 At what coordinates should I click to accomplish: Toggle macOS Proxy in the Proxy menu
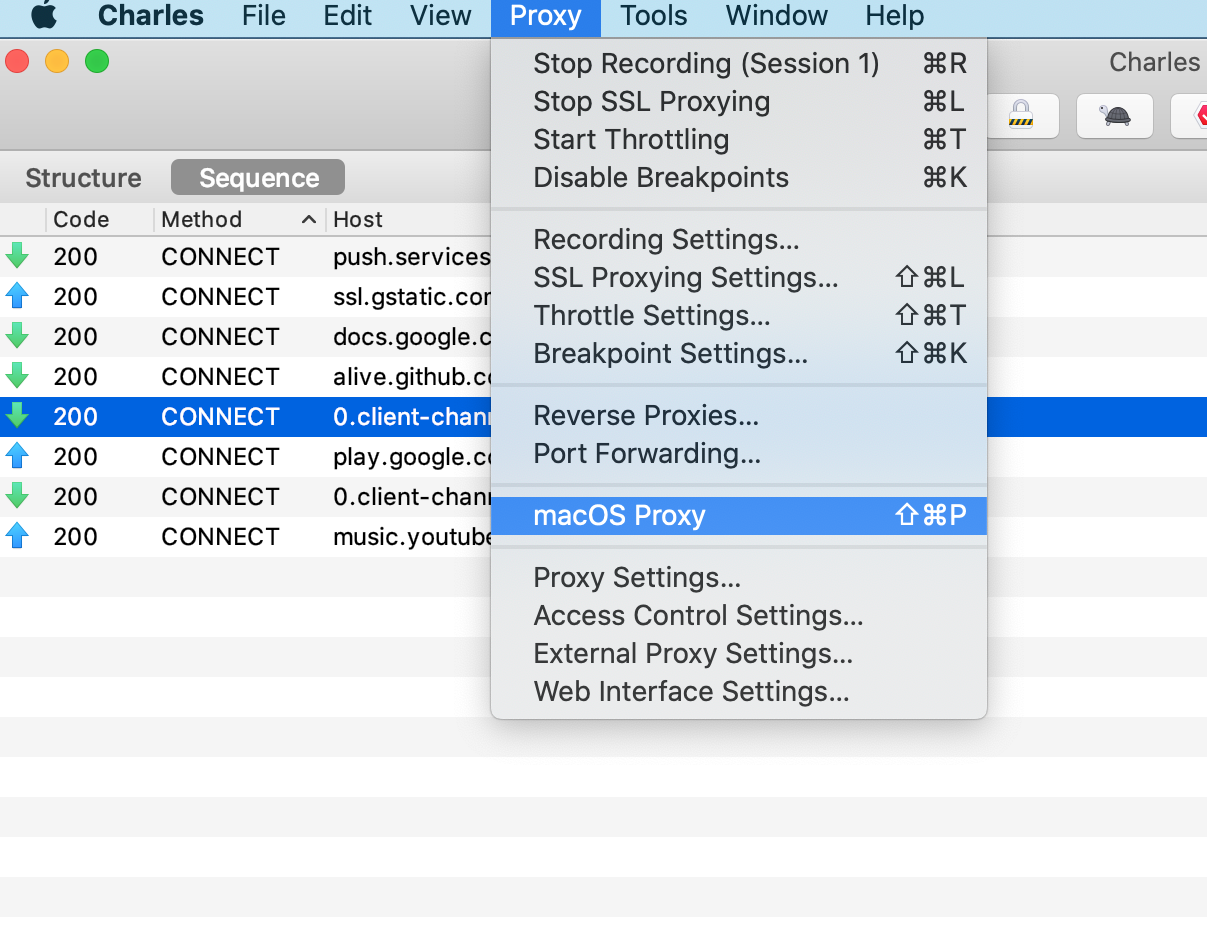point(620,515)
